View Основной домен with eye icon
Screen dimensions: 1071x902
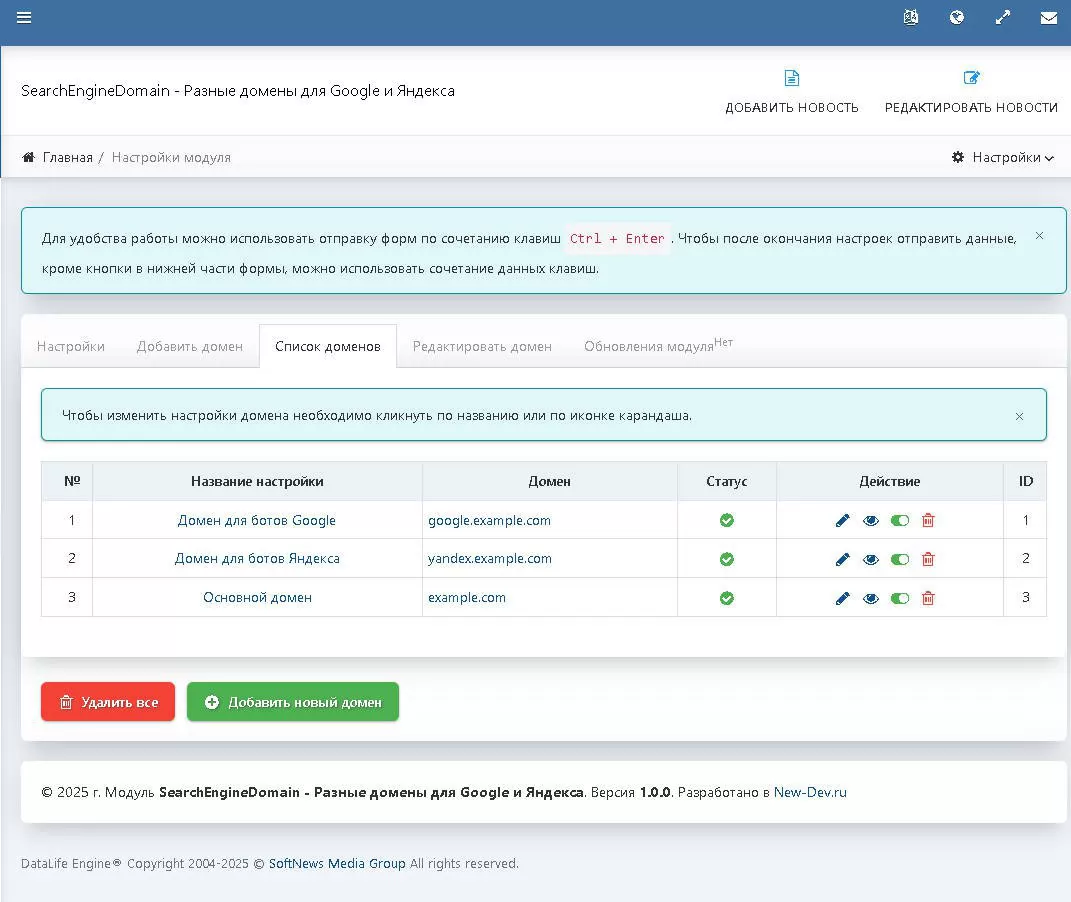click(870, 599)
